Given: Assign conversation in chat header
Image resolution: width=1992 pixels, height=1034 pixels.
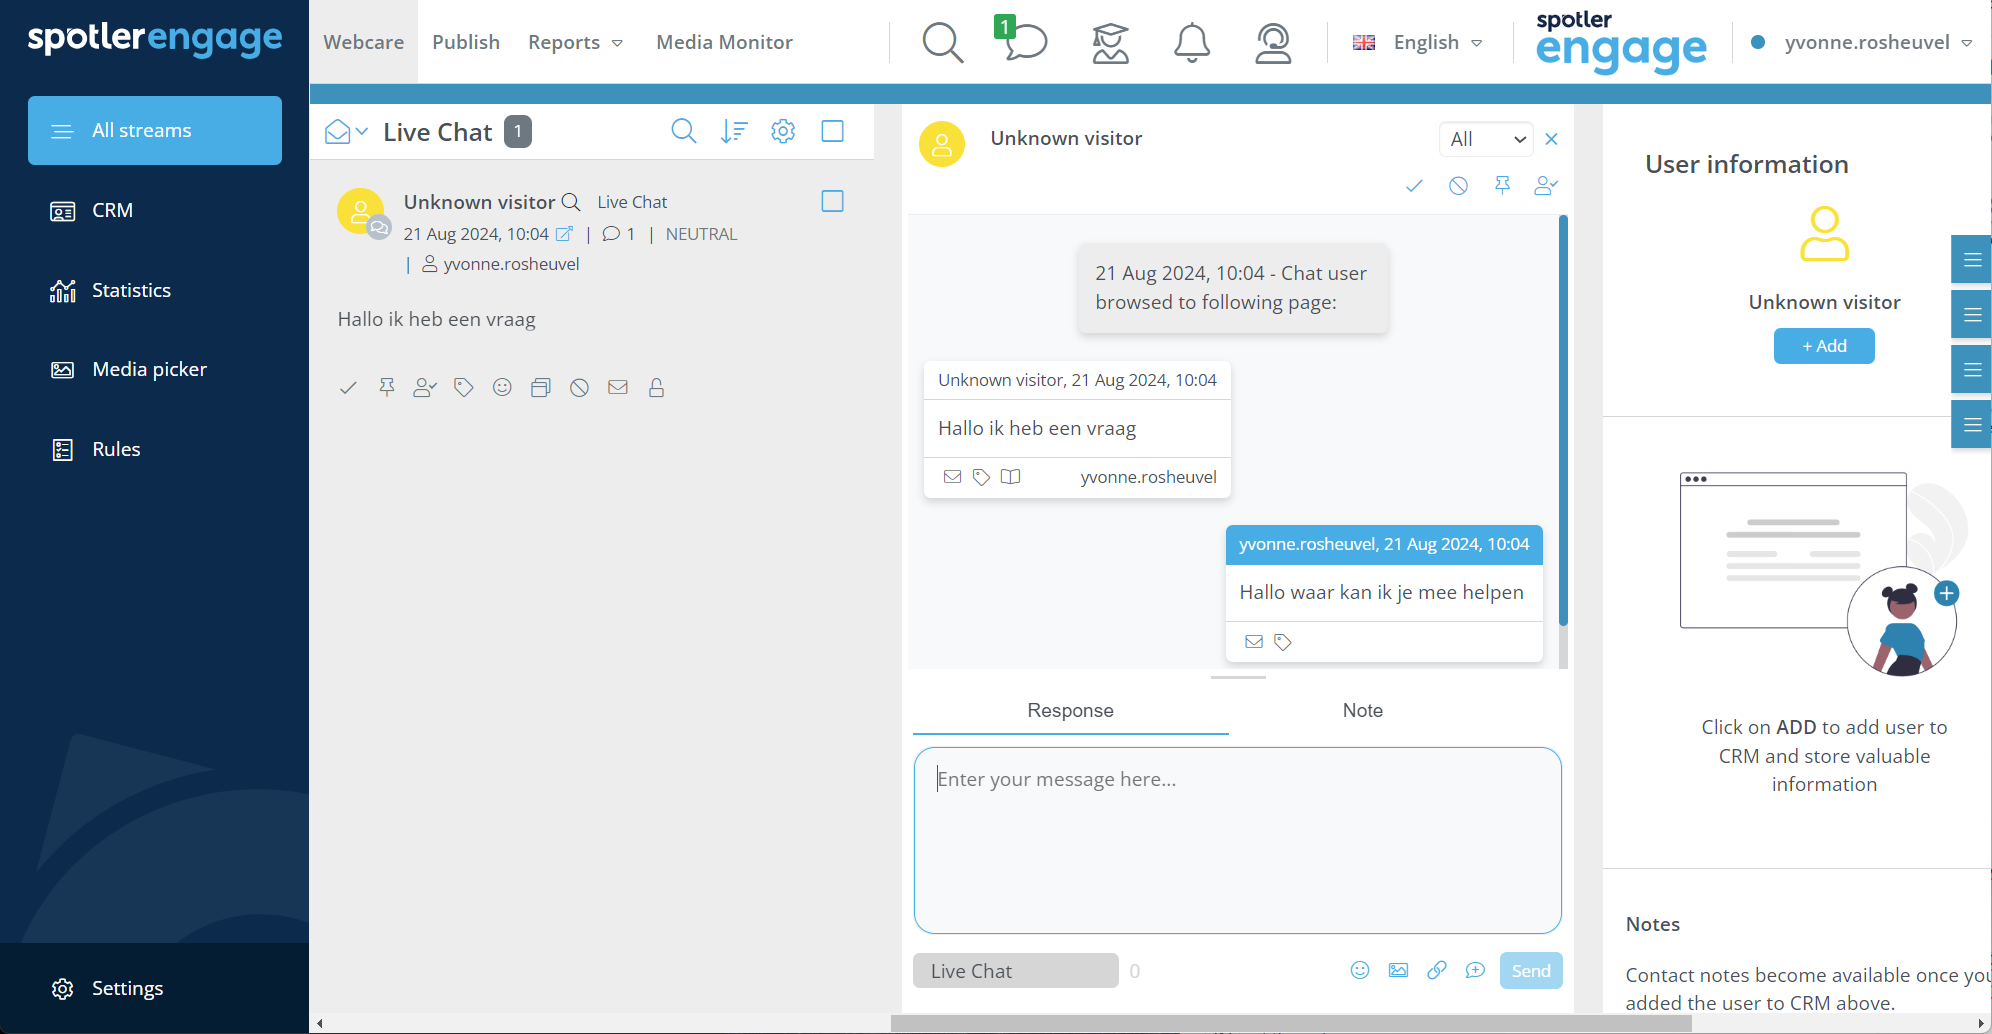Looking at the screenshot, I should pos(1546,186).
